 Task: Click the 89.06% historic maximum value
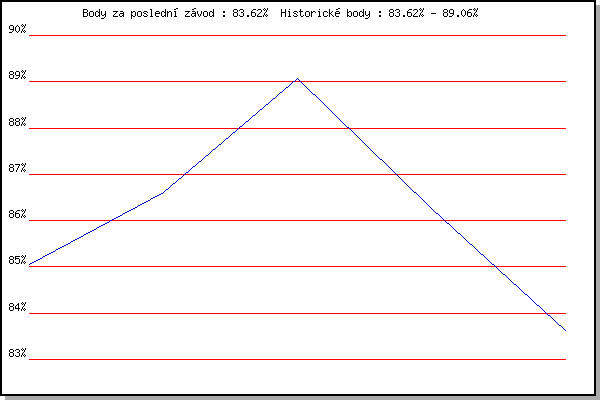click(458, 14)
